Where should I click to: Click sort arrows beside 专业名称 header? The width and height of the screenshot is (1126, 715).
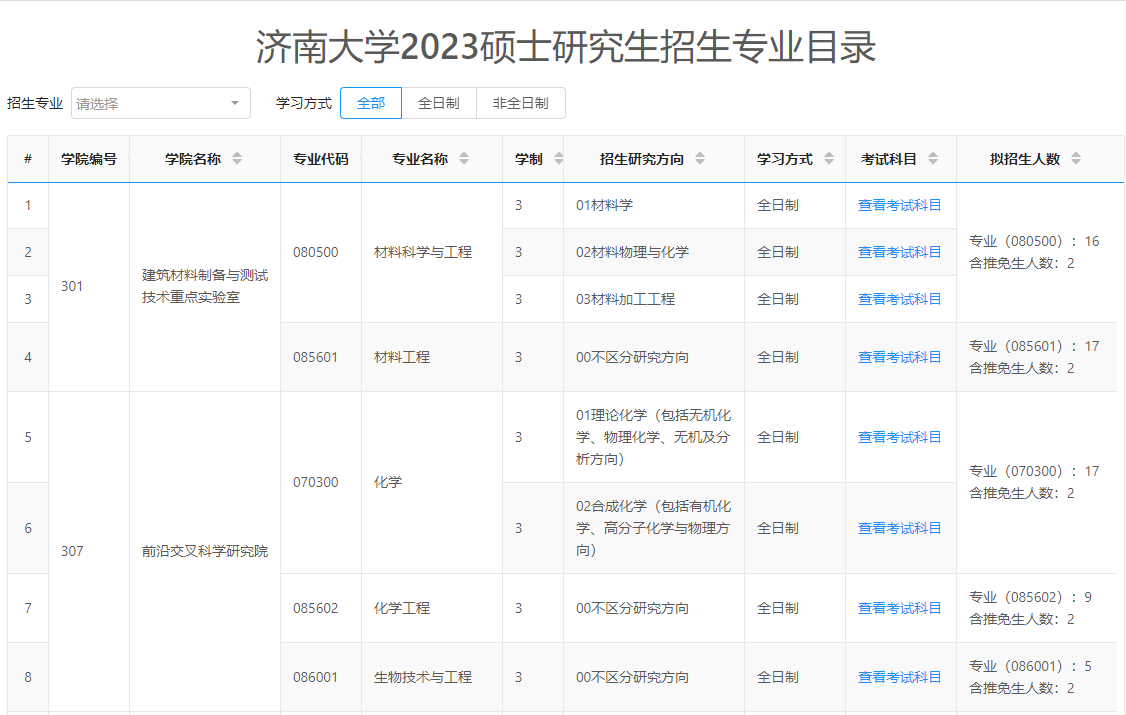(464, 159)
